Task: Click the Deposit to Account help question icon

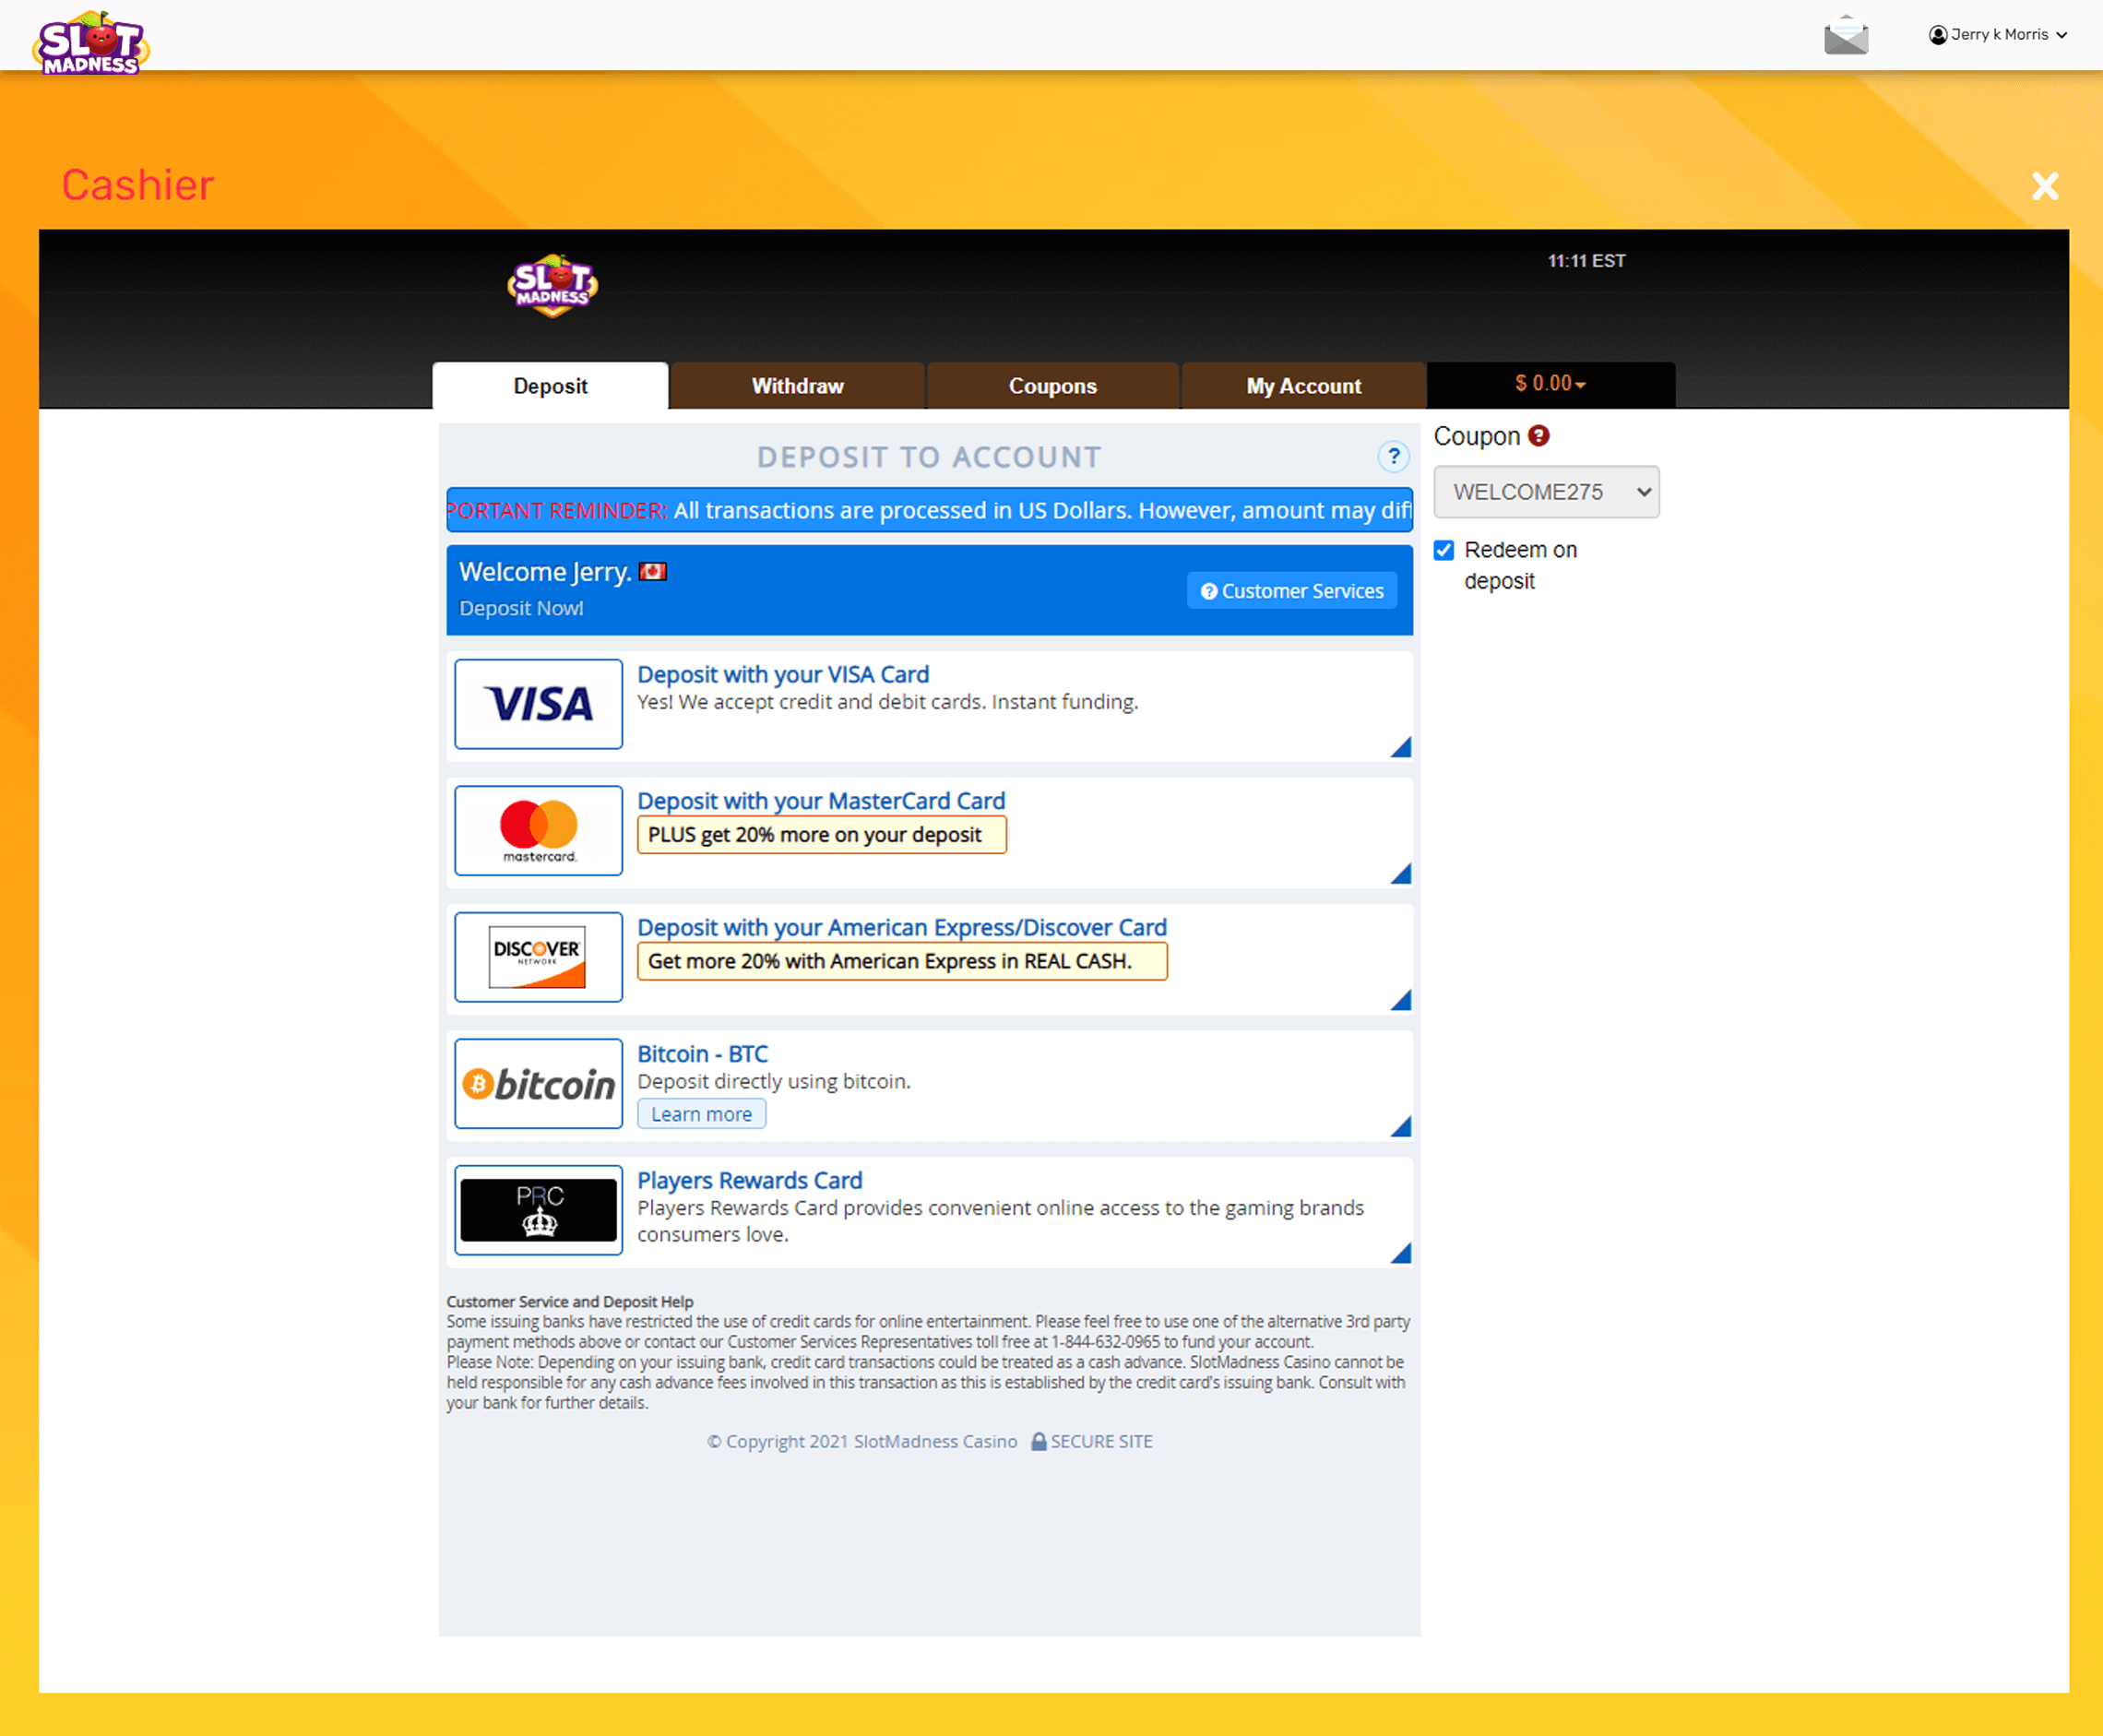Action: coord(1393,457)
